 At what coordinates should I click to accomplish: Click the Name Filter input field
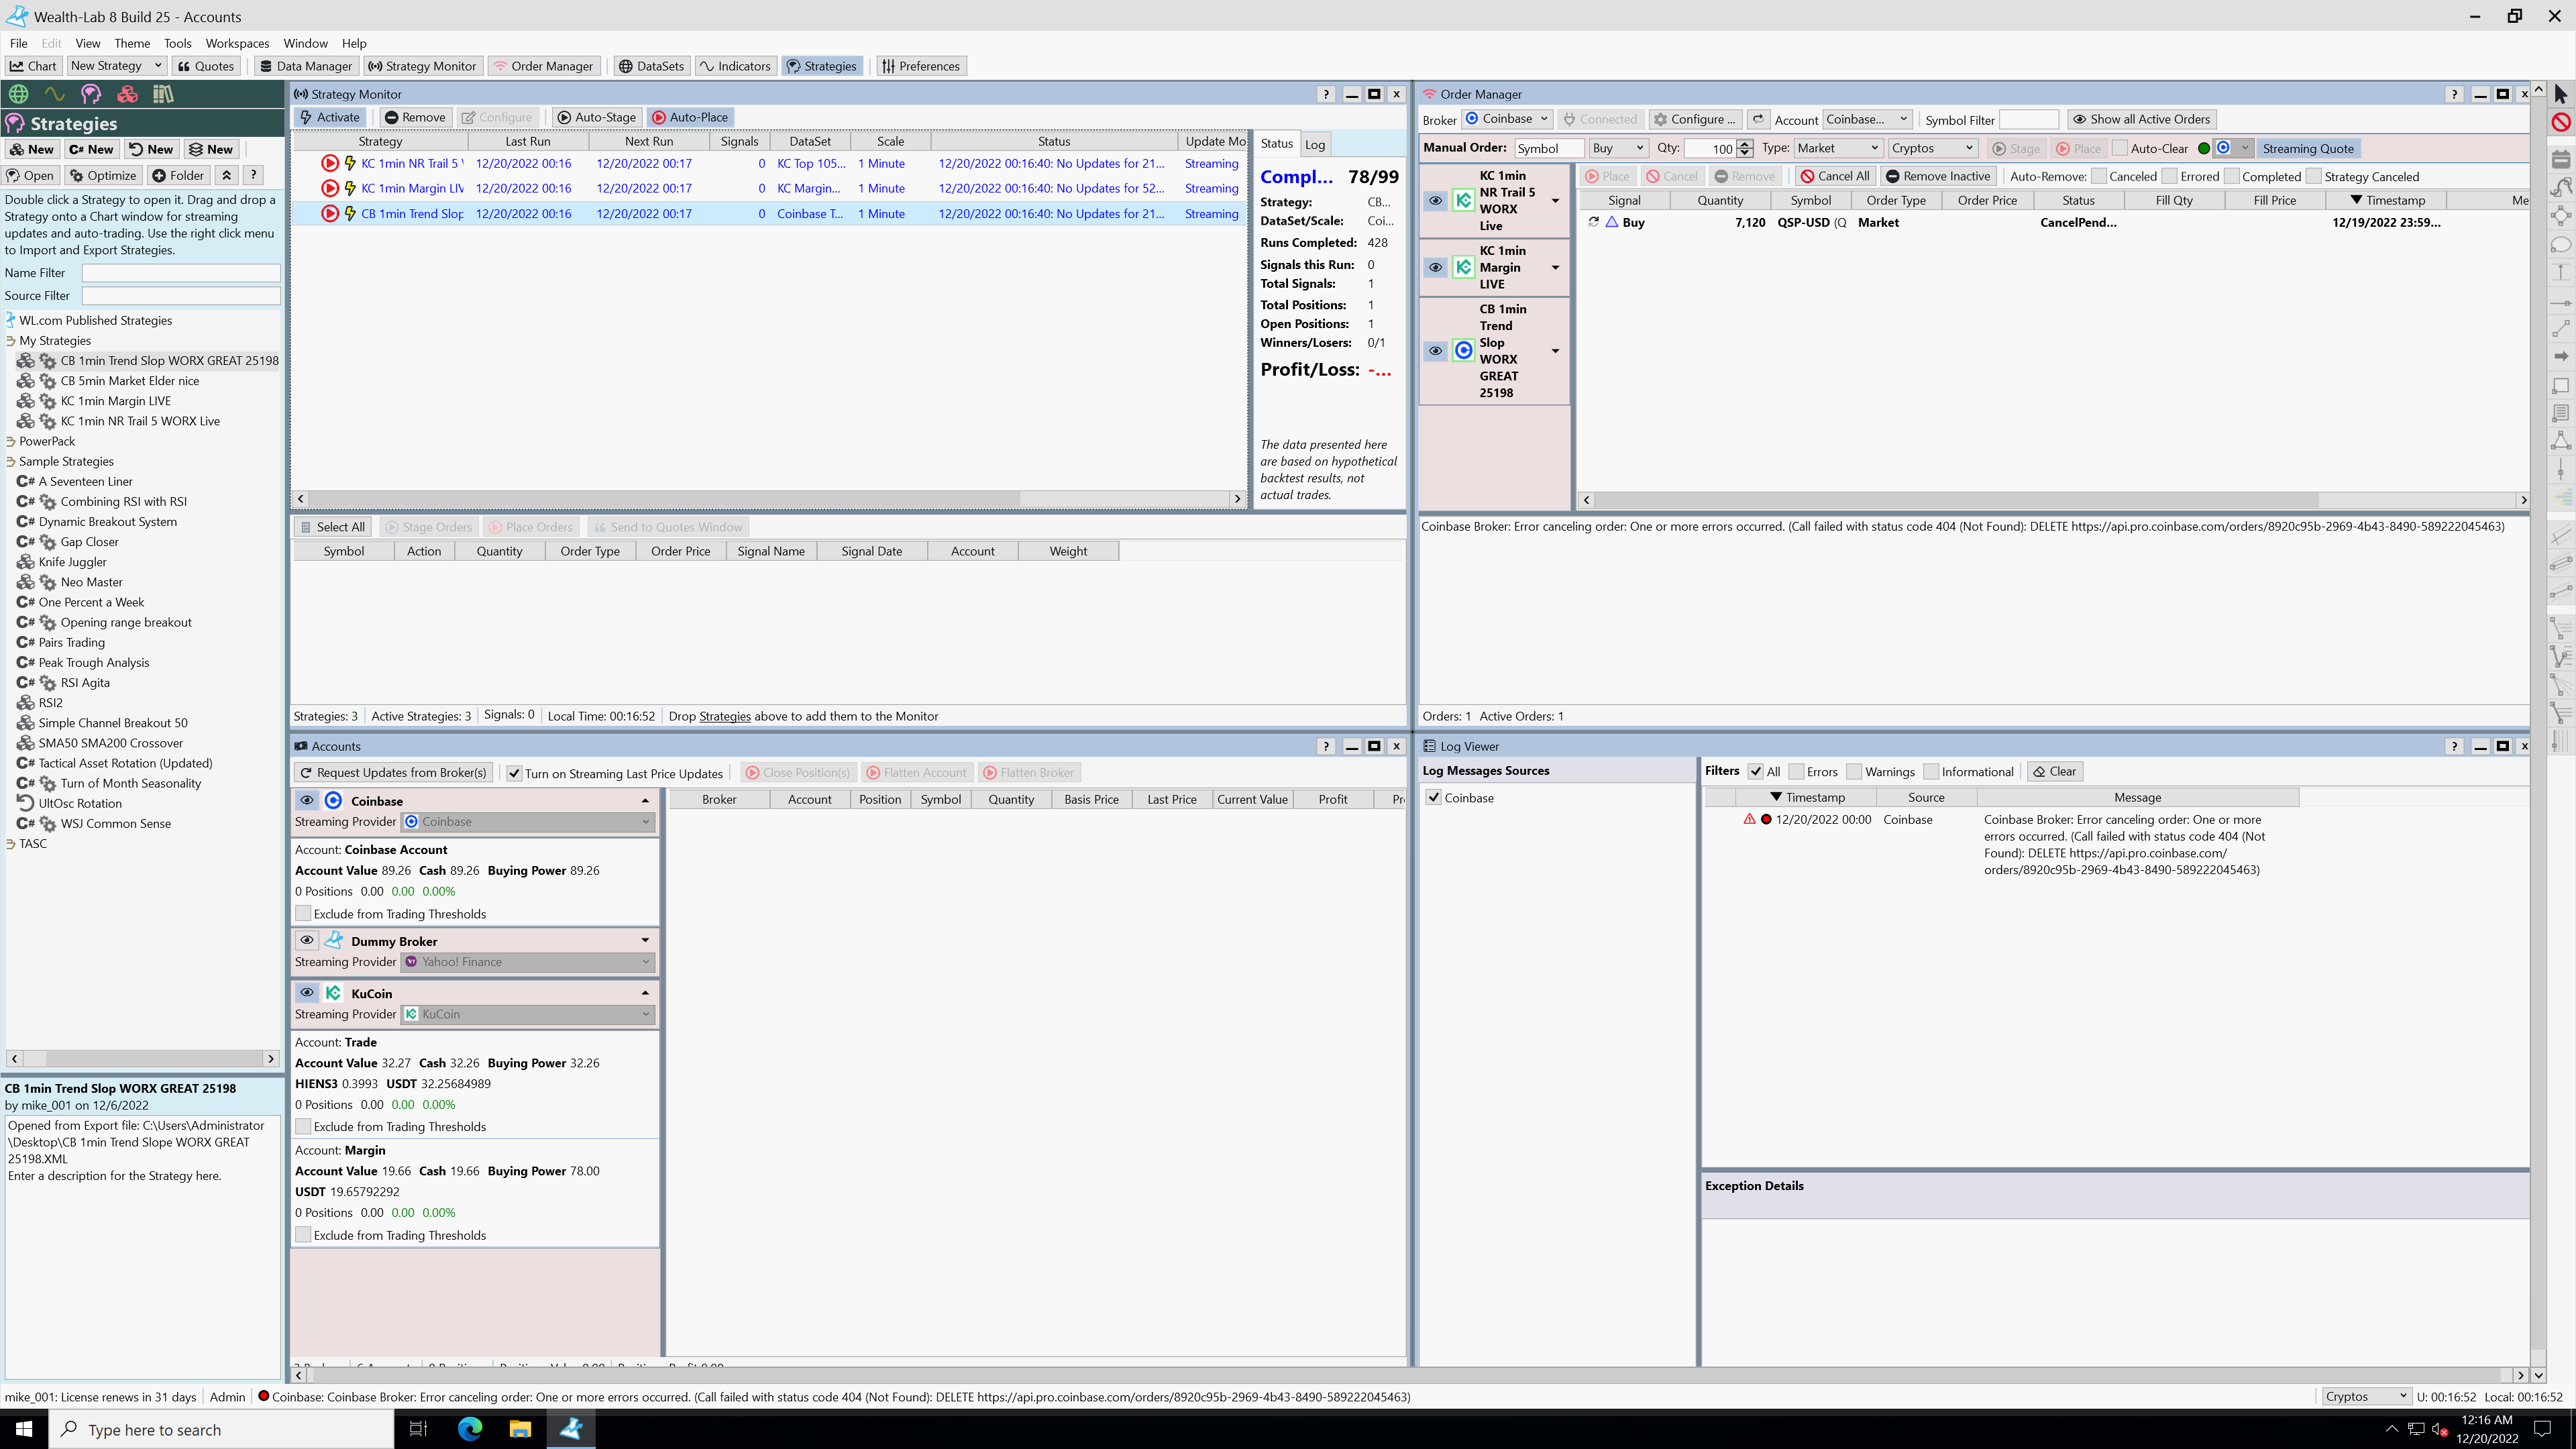(180, 273)
